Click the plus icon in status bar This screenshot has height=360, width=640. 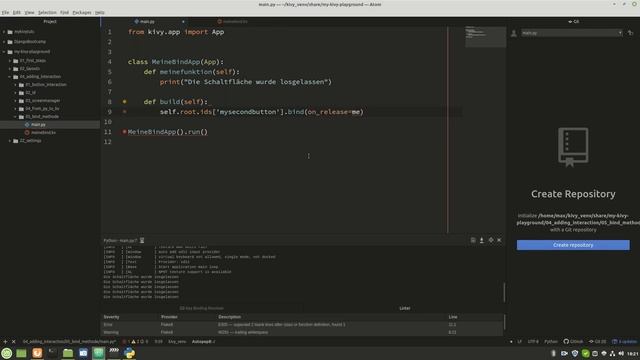tap(5, 342)
